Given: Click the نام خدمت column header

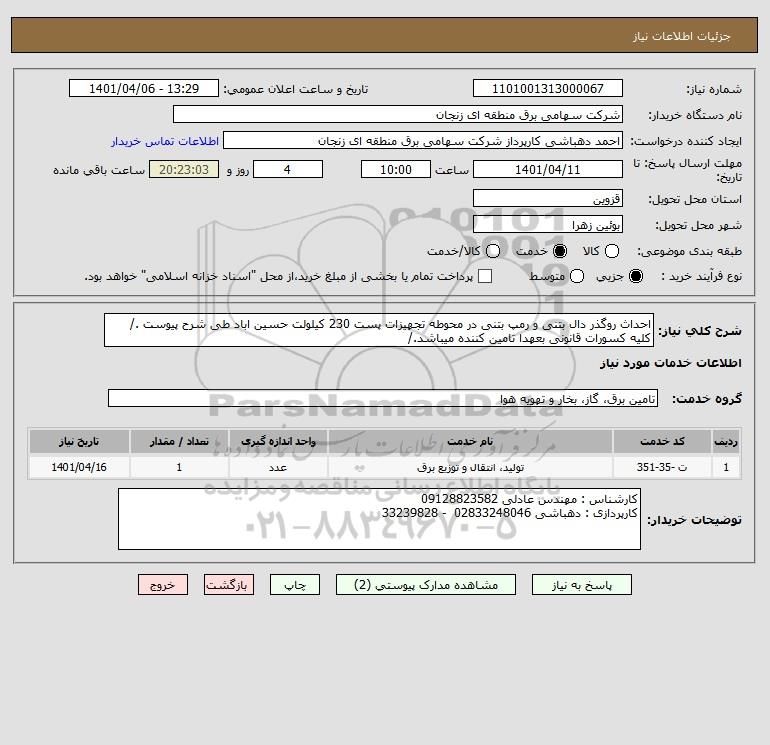Looking at the screenshot, I should 470,441.
